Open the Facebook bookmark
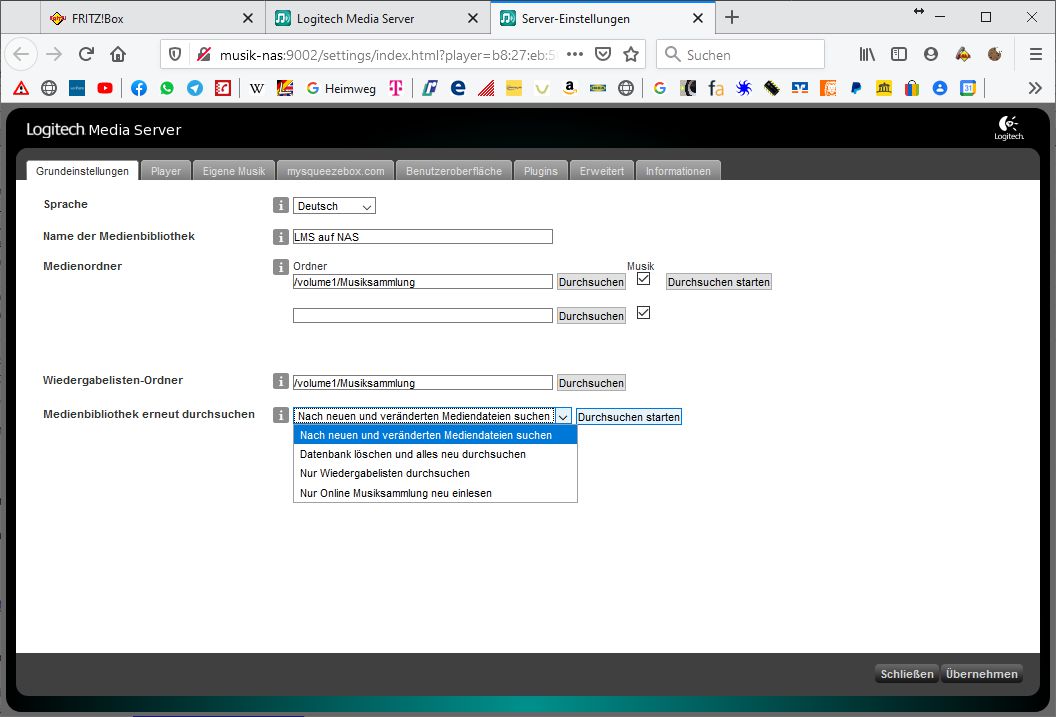This screenshot has height=717, width=1056. (x=139, y=88)
